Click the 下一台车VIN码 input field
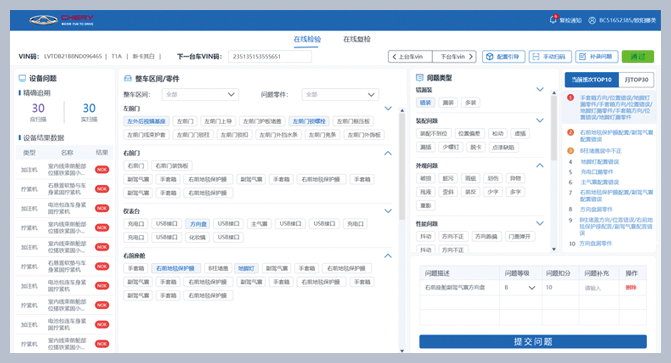 [x=270, y=57]
